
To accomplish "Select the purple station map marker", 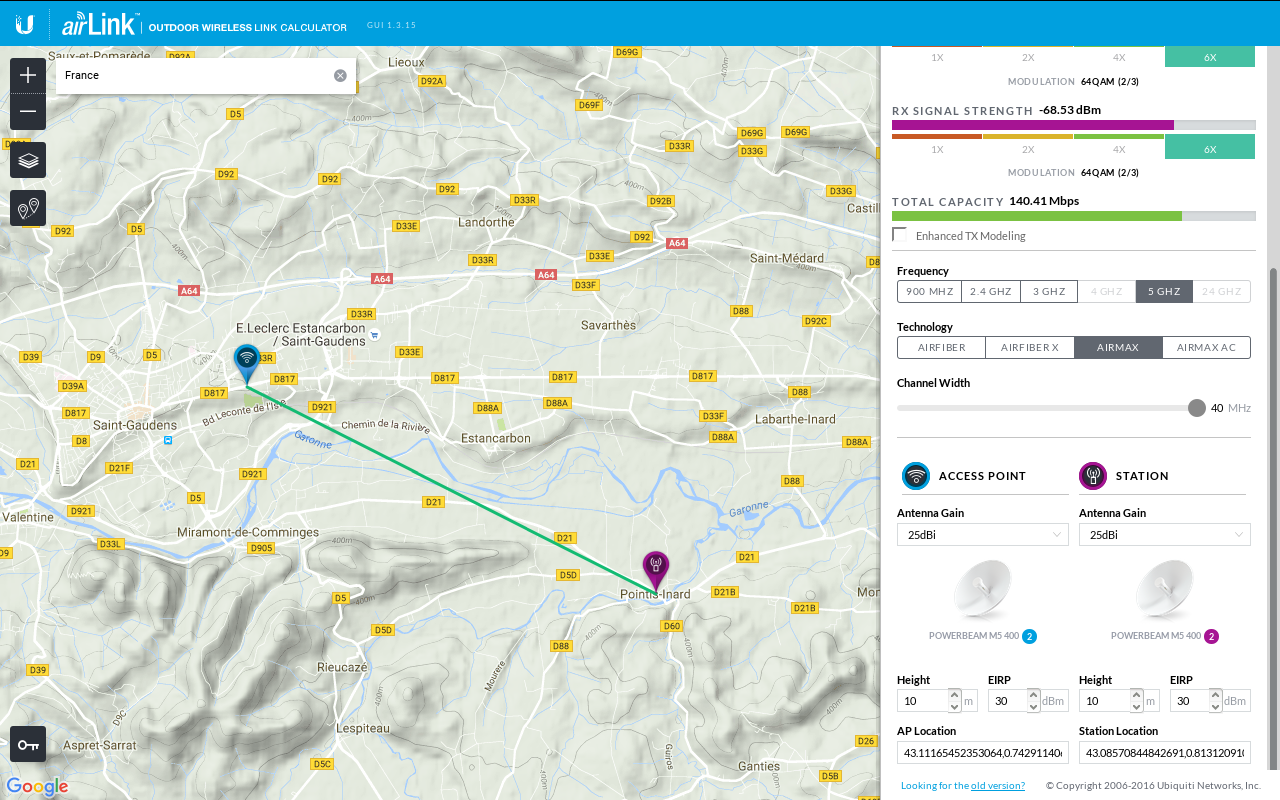I will point(655,569).
